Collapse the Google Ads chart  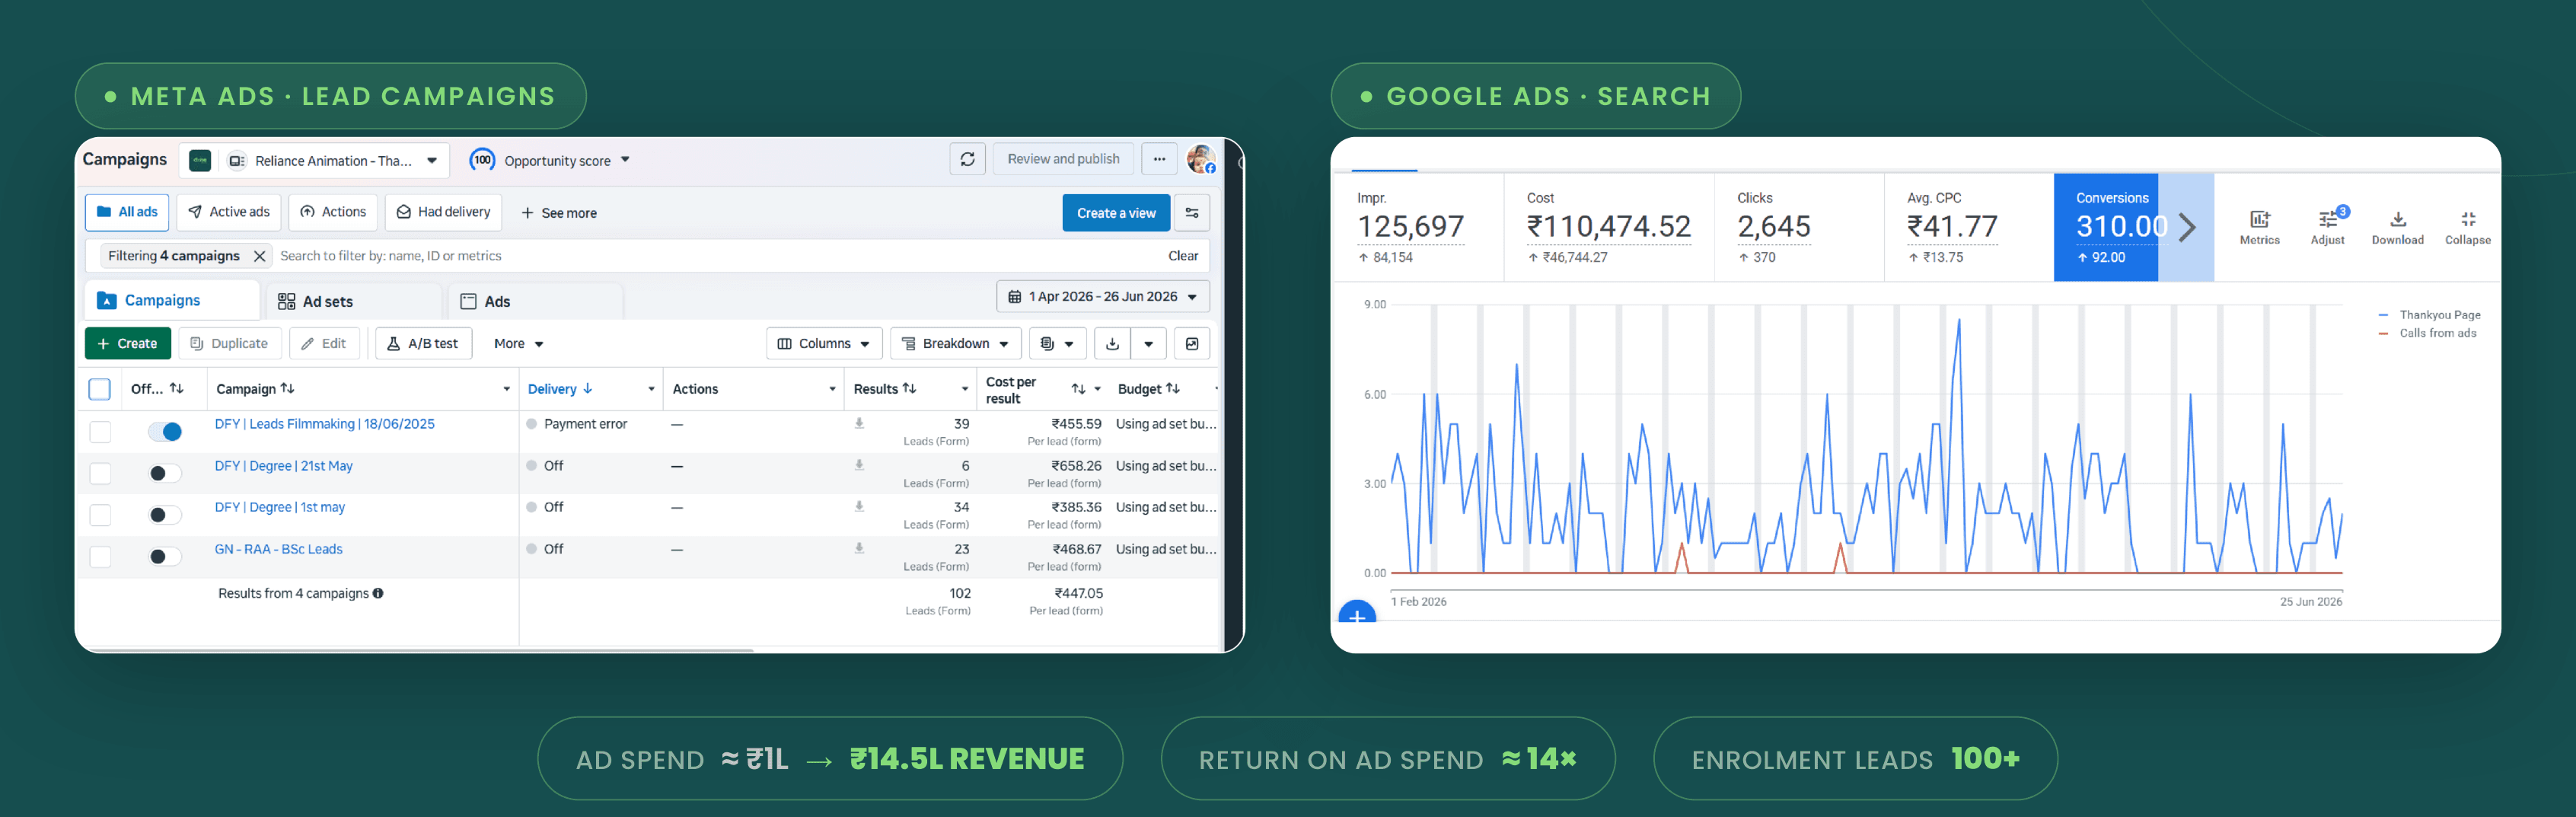pyautogui.click(x=2467, y=227)
